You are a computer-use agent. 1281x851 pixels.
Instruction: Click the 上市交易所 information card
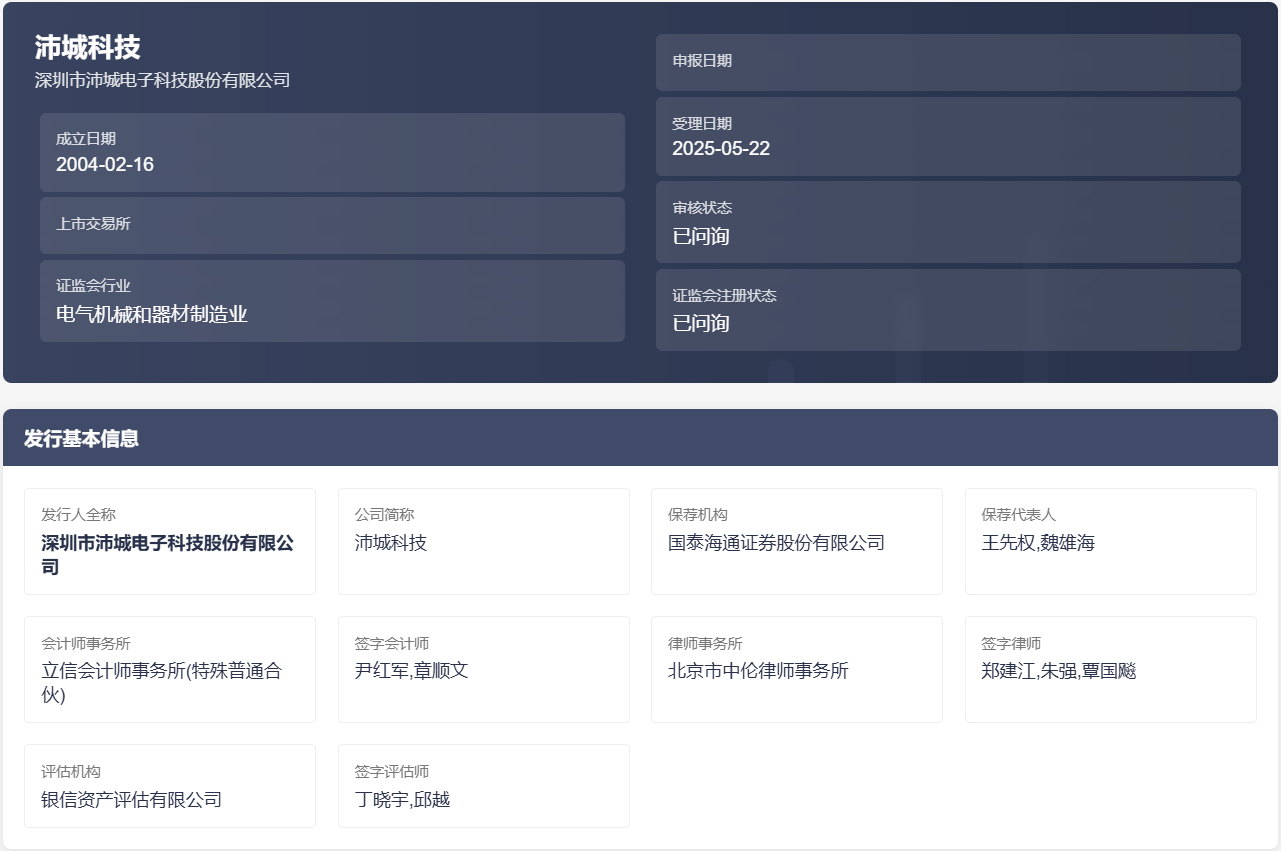click(332, 224)
